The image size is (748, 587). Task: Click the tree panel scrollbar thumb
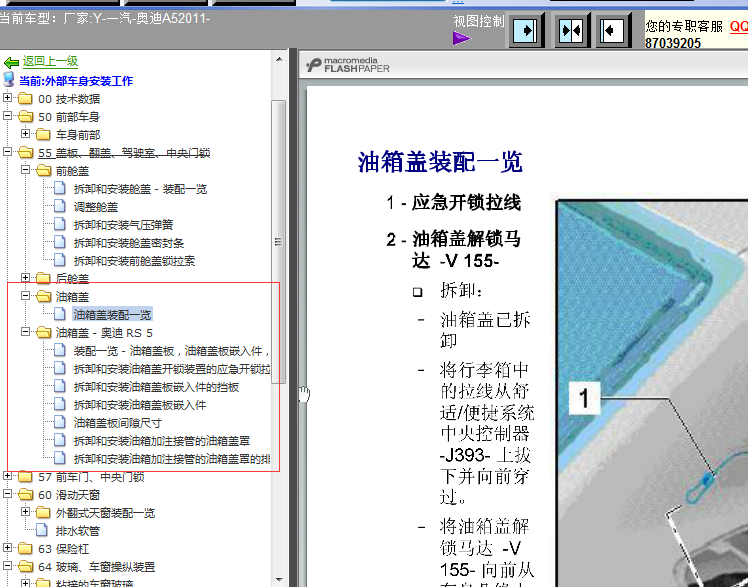[x=279, y=242]
